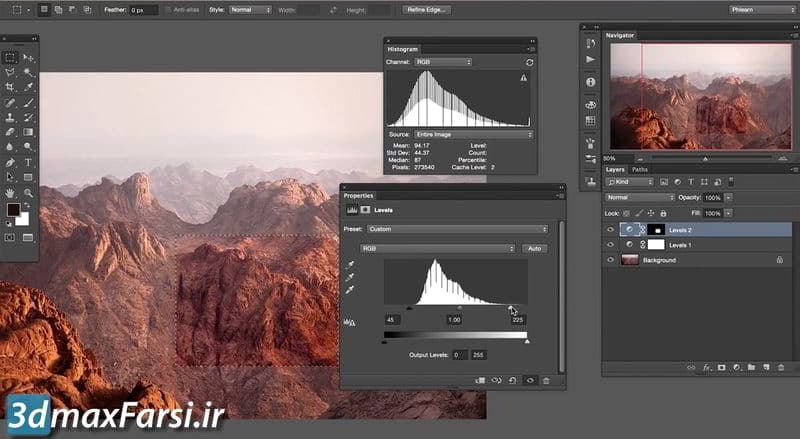
Task: Toggle visibility of Levels 2 layer
Action: coord(610,230)
